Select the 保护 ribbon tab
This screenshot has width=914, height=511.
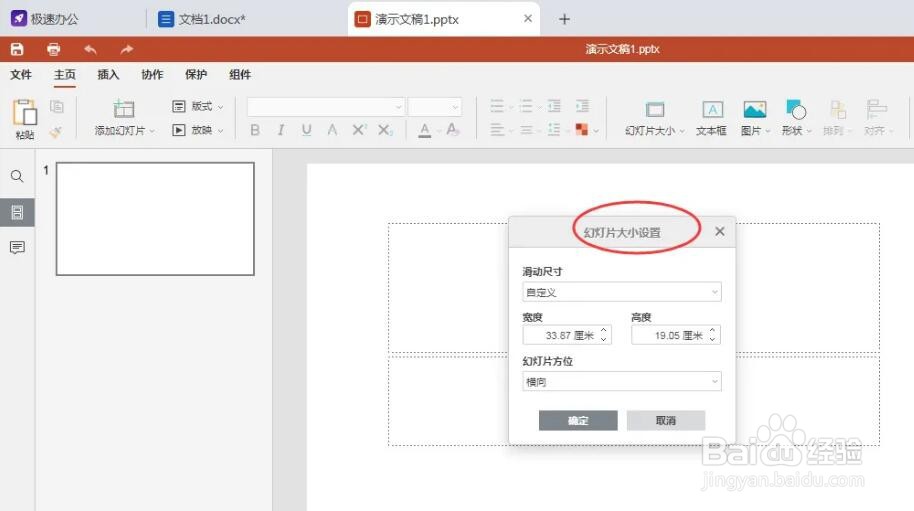pyautogui.click(x=196, y=75)
